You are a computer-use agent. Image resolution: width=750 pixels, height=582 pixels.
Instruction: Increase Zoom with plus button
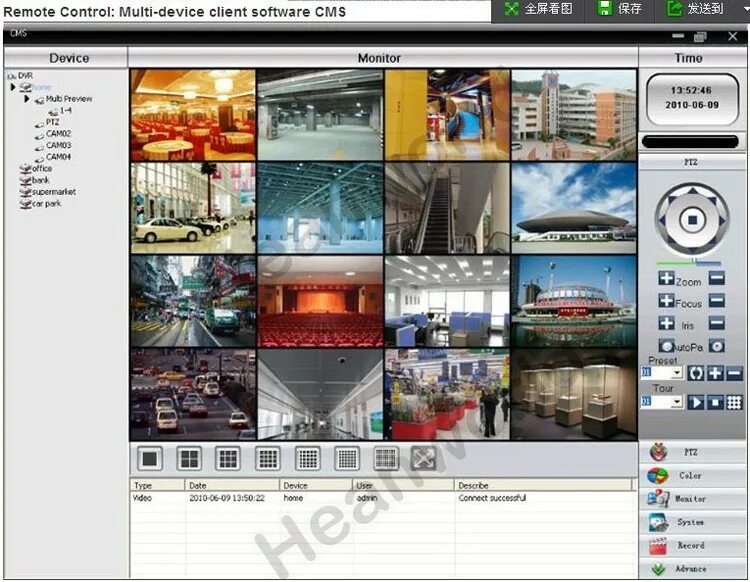[x=666, y=278]
